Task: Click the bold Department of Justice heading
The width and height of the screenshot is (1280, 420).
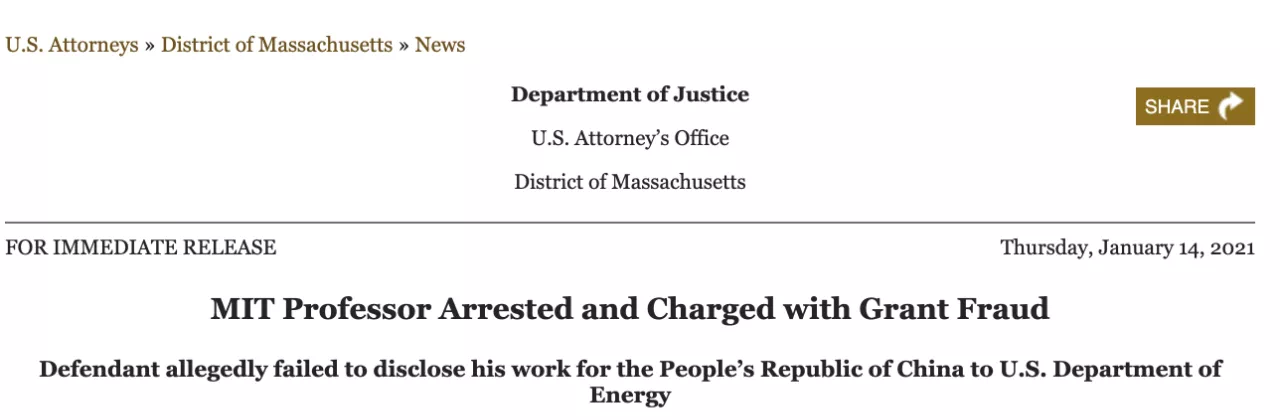Action: (630, 94)
